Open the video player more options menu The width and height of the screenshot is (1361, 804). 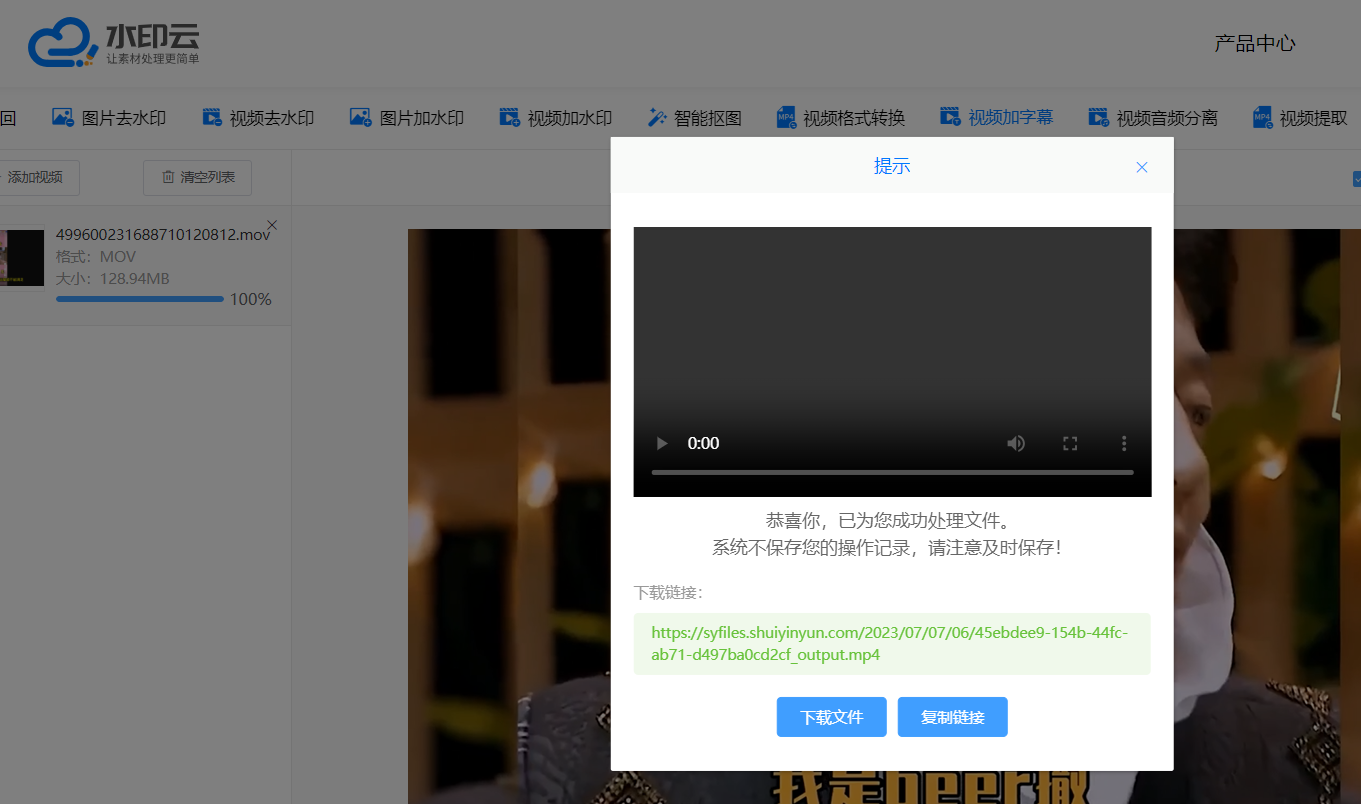[1124, 443]
